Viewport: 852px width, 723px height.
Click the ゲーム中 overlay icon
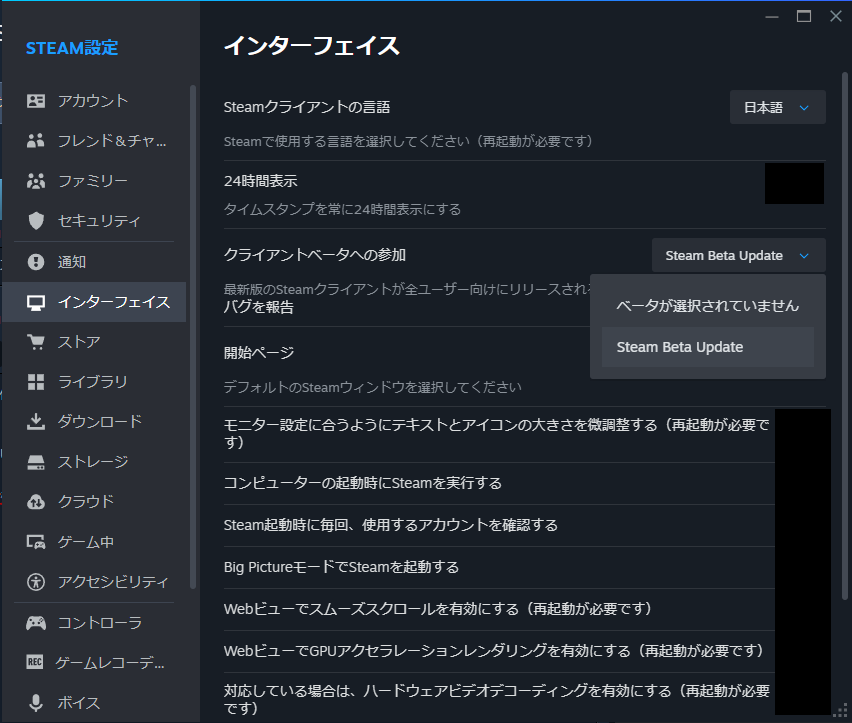pos(36,542)
